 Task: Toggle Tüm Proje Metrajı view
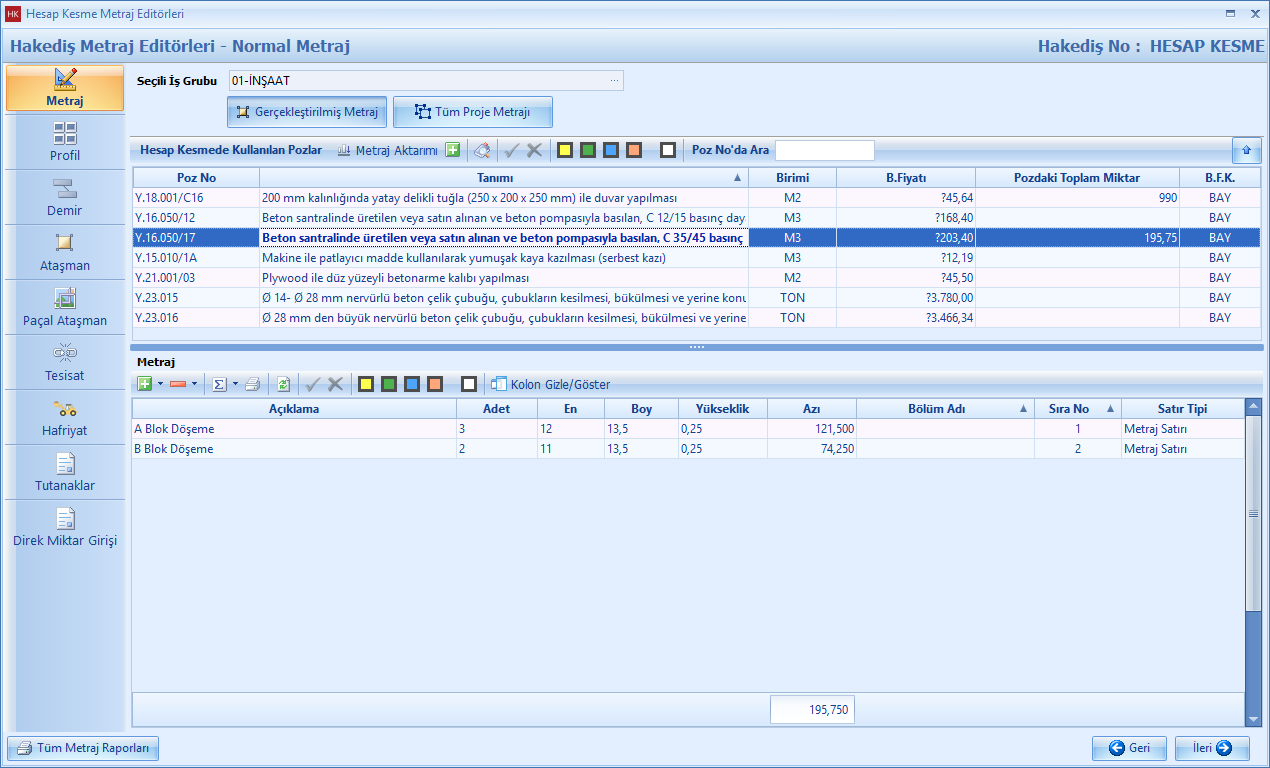tap(472, 112)
